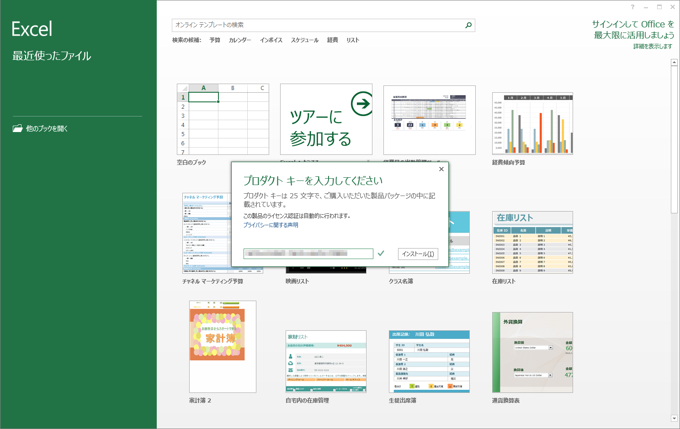The image size is (680, 429).
Task: Select the スケジュール search suggestion
Action: tap(304, 40)
